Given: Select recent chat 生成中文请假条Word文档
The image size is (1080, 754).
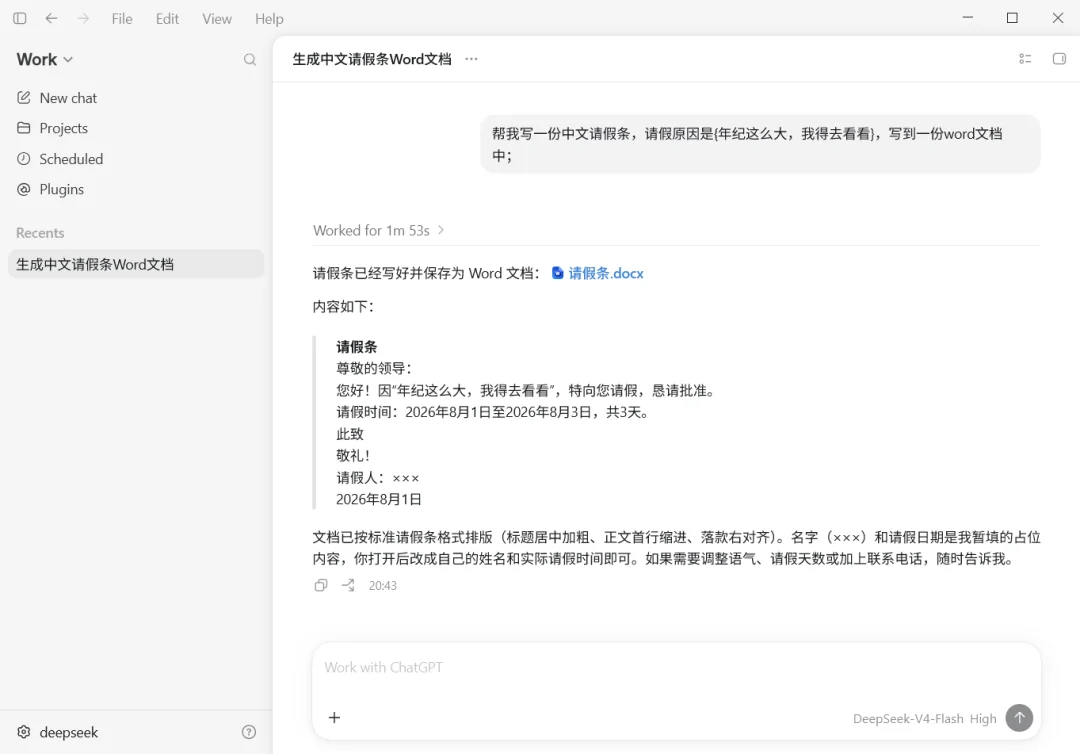Looking at the screenshot, I should 136,264.
